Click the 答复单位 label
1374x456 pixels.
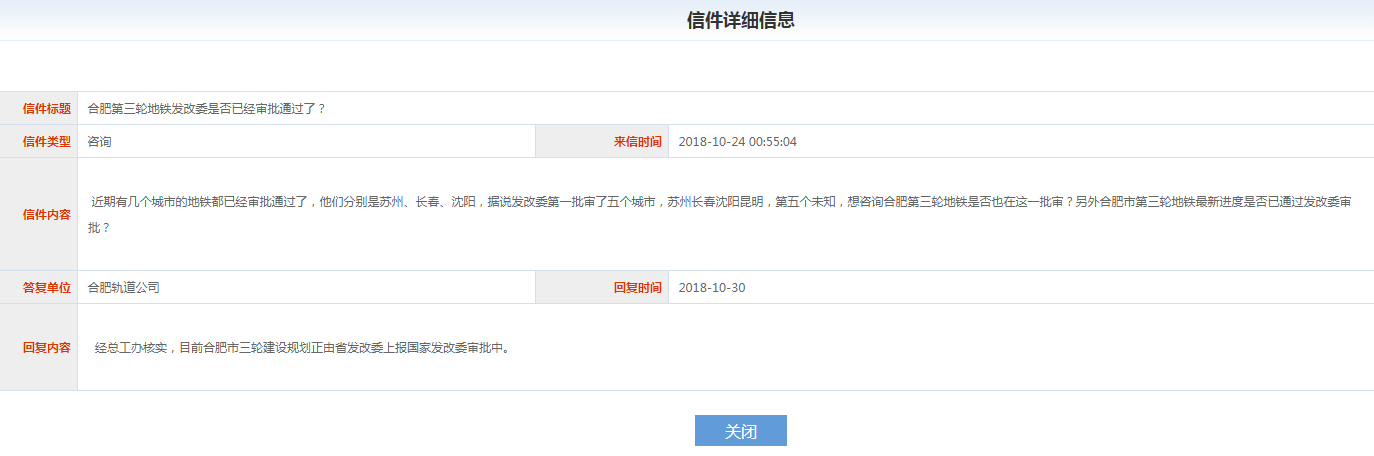[47, 288]
